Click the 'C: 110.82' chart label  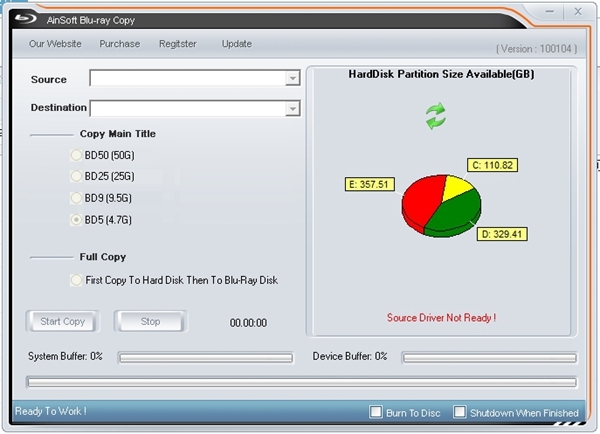(492, 165)
